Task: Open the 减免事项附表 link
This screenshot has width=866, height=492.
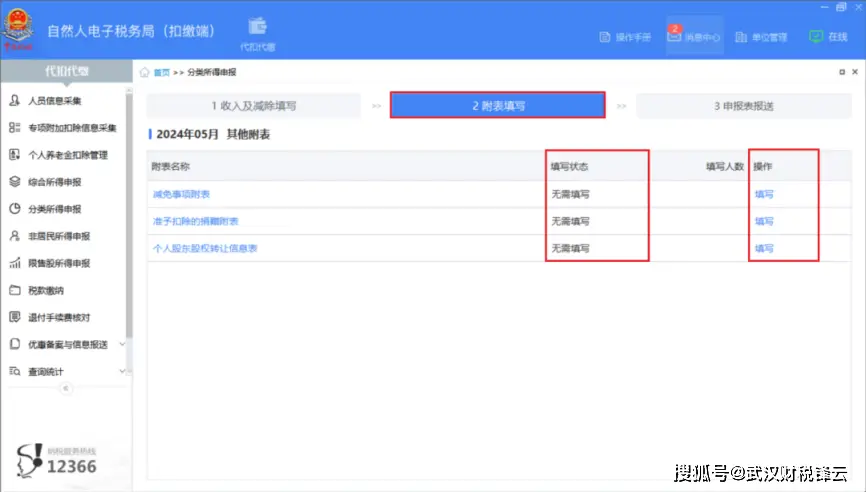Action: [181, 194]
